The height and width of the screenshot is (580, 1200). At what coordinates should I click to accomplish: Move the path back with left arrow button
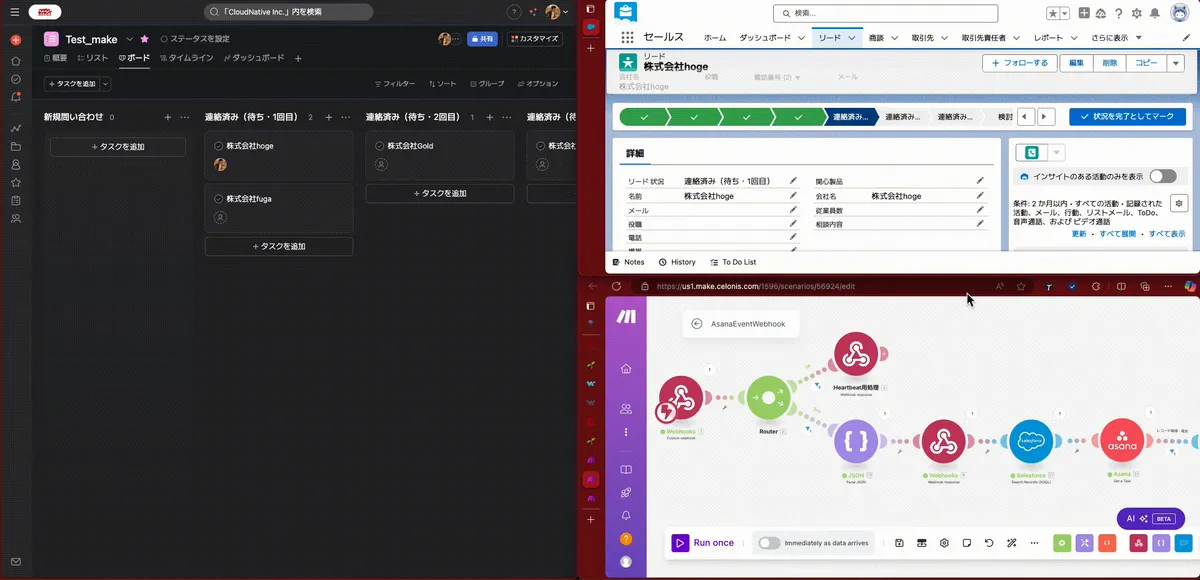click(1028, 117)
